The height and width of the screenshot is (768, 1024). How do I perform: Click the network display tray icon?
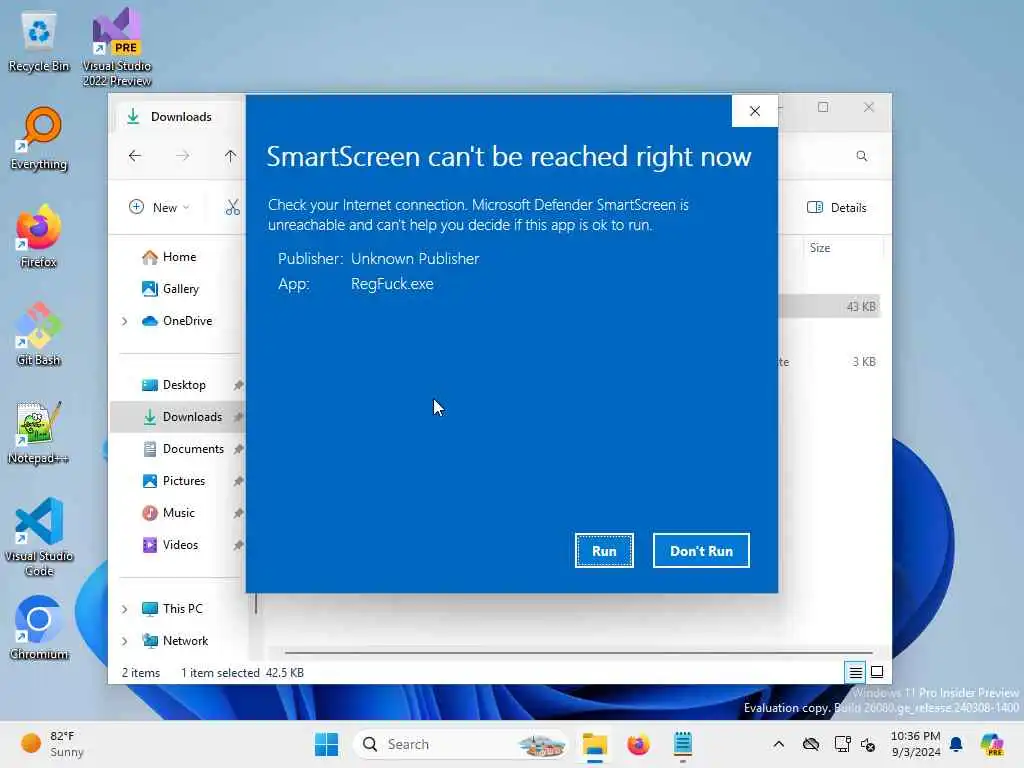pos(842,744)
